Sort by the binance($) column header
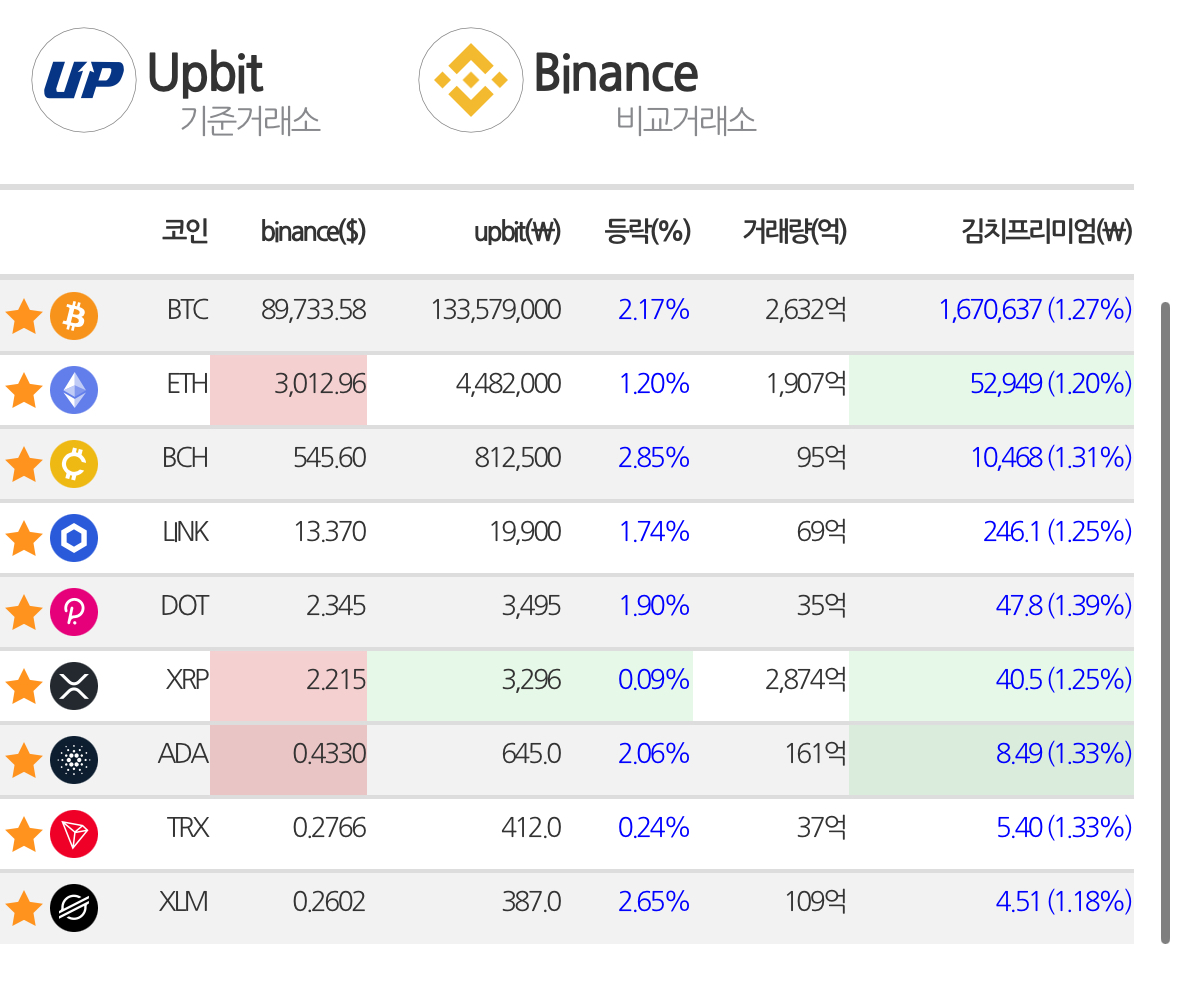This screenshot has height=1003, width=1179. point(313,231)
